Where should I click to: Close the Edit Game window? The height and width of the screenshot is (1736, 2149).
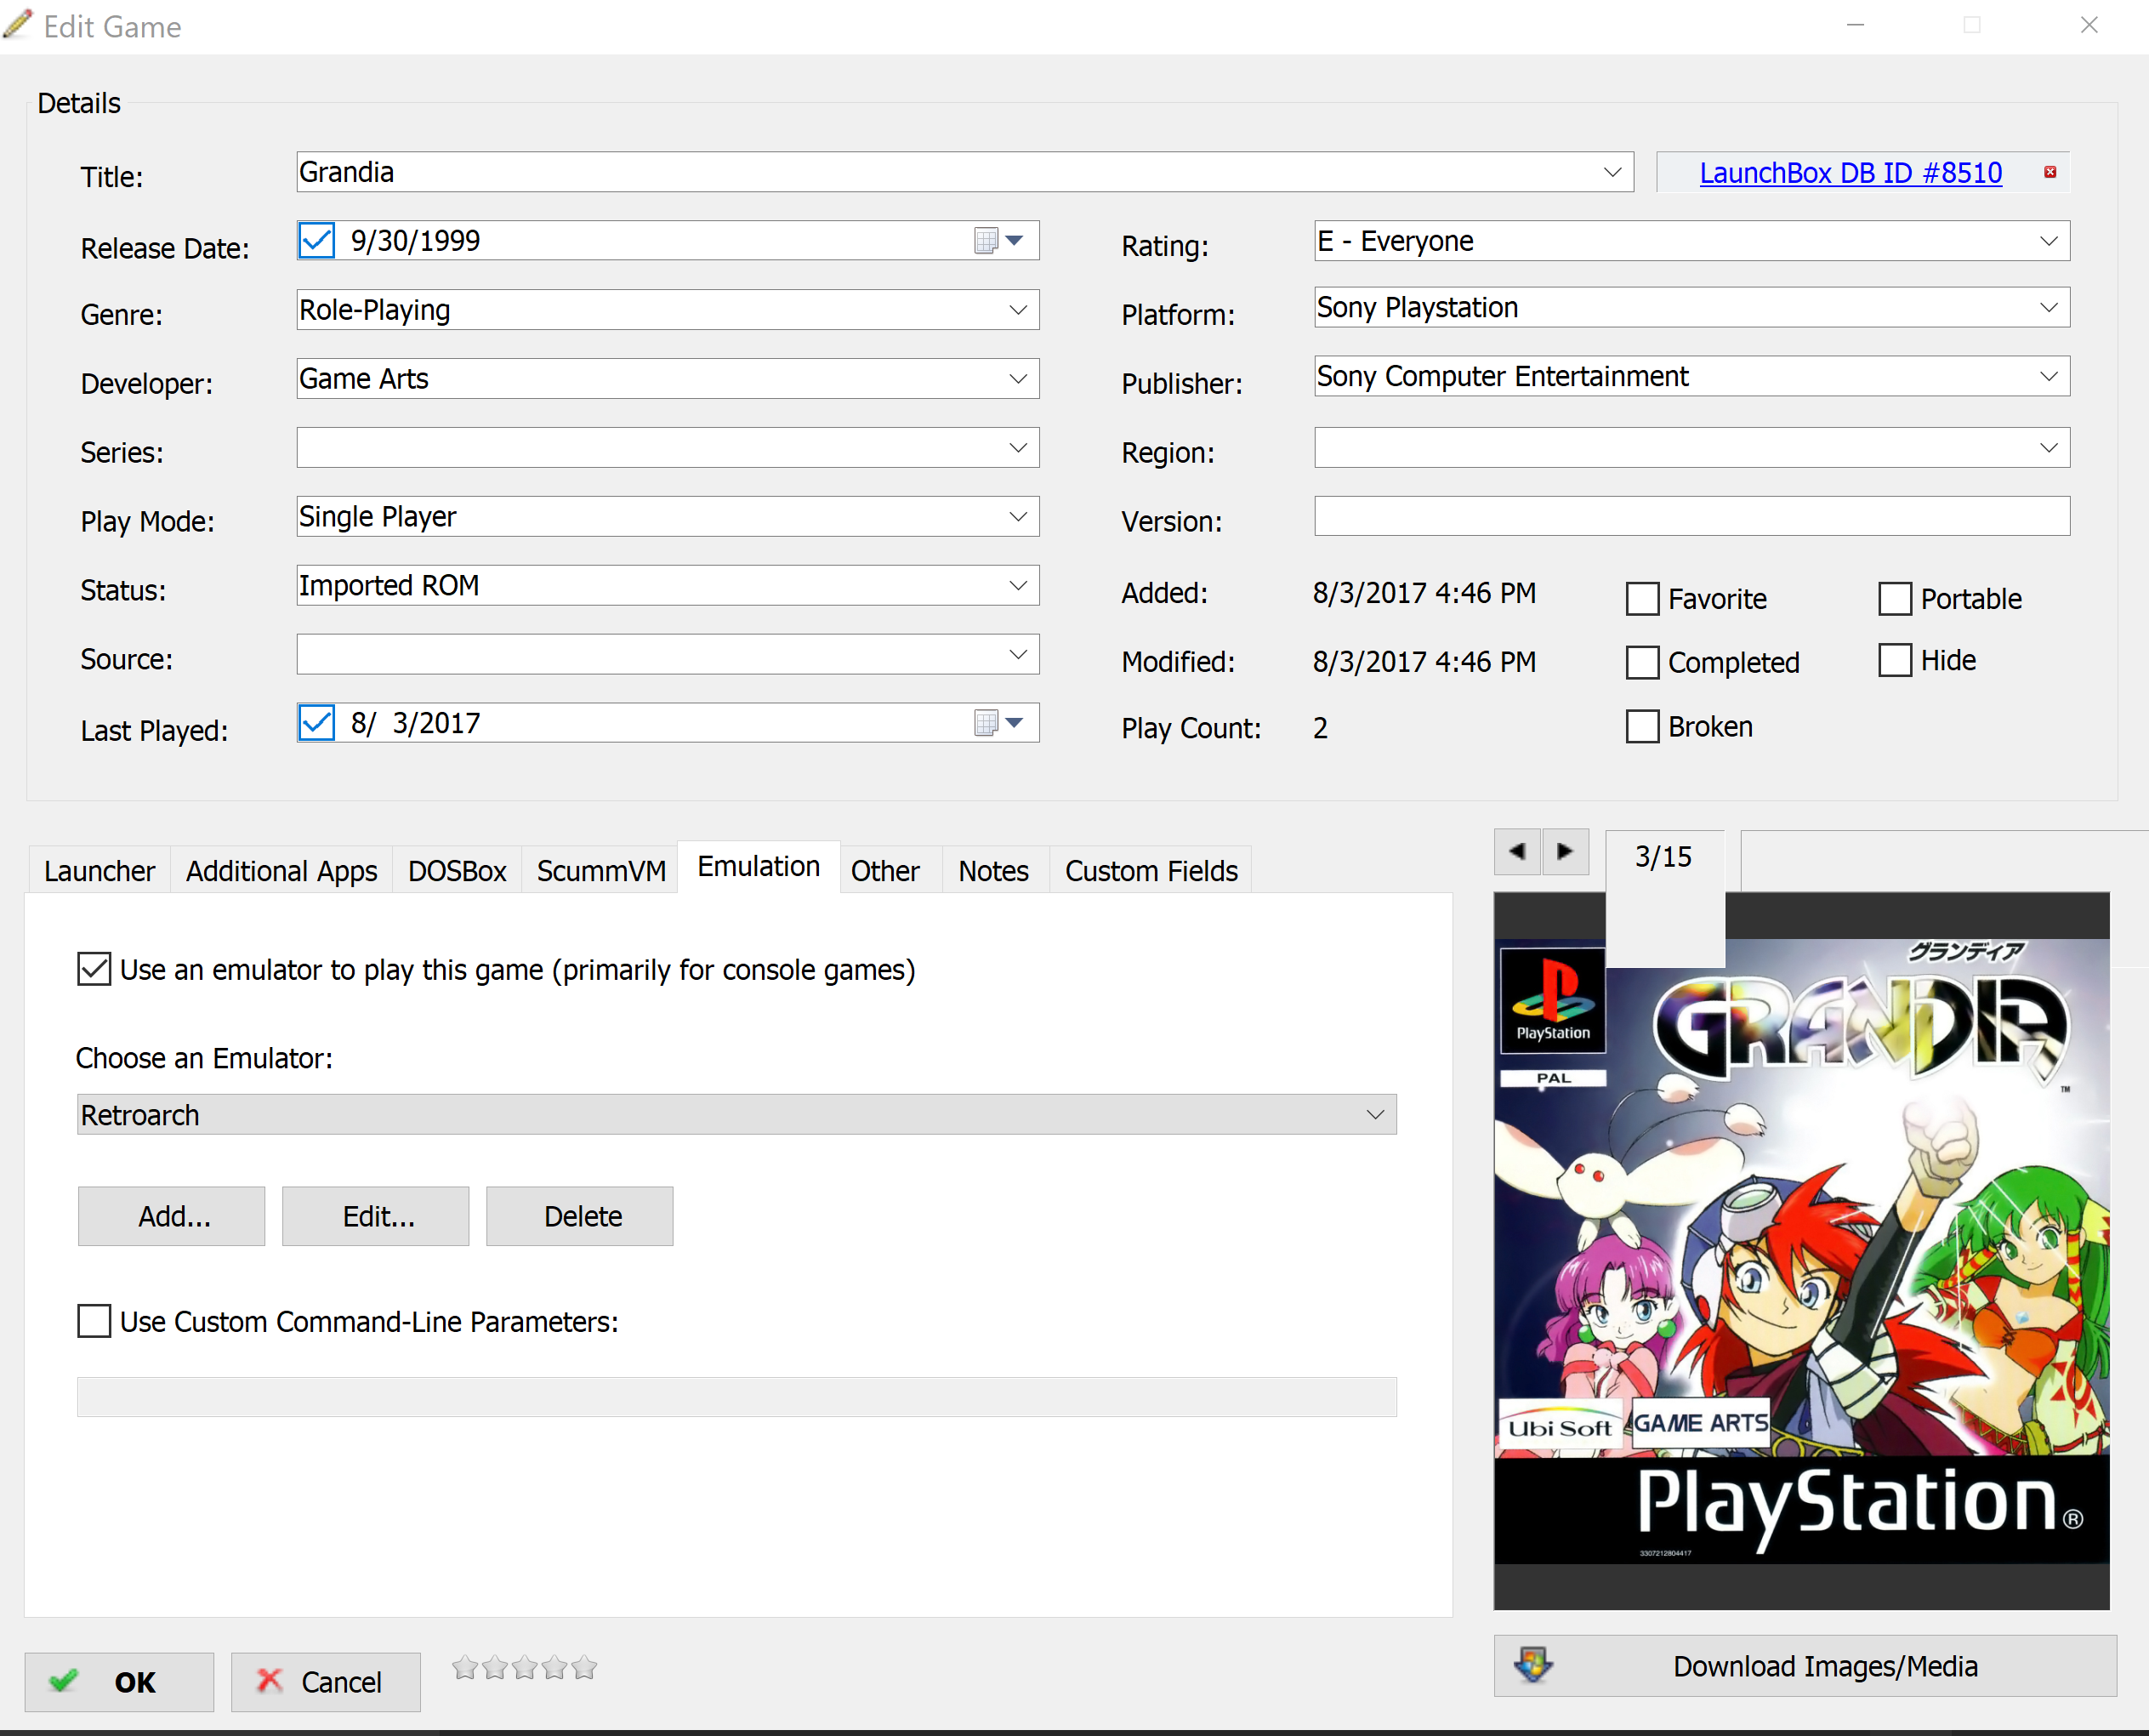pyautogui.click(x=2089, y=25)
